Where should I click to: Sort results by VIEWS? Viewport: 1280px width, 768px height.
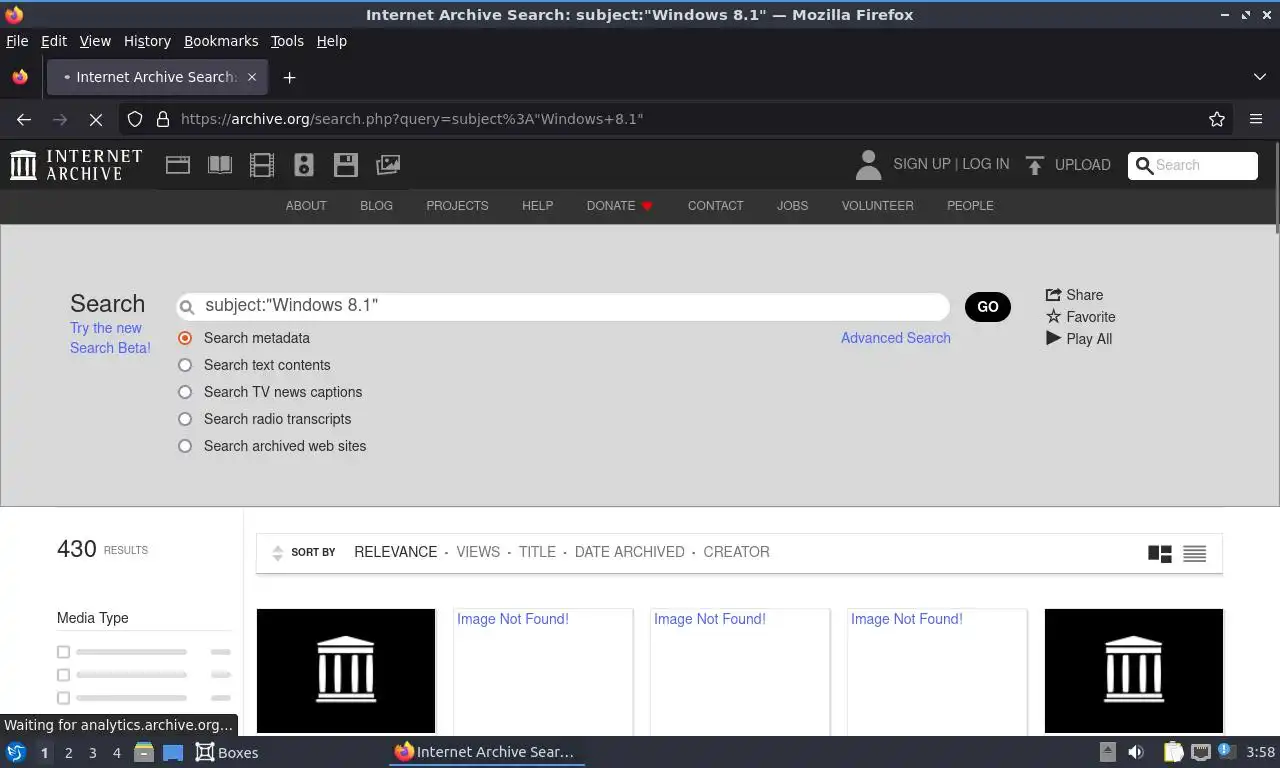coord(478,552)
